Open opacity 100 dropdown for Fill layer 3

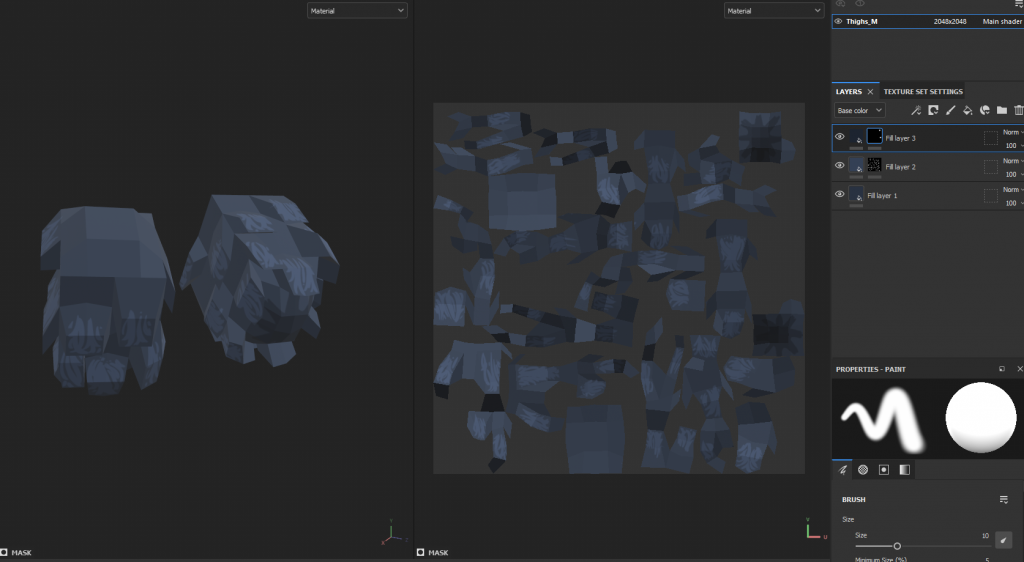click(1013, 146)
